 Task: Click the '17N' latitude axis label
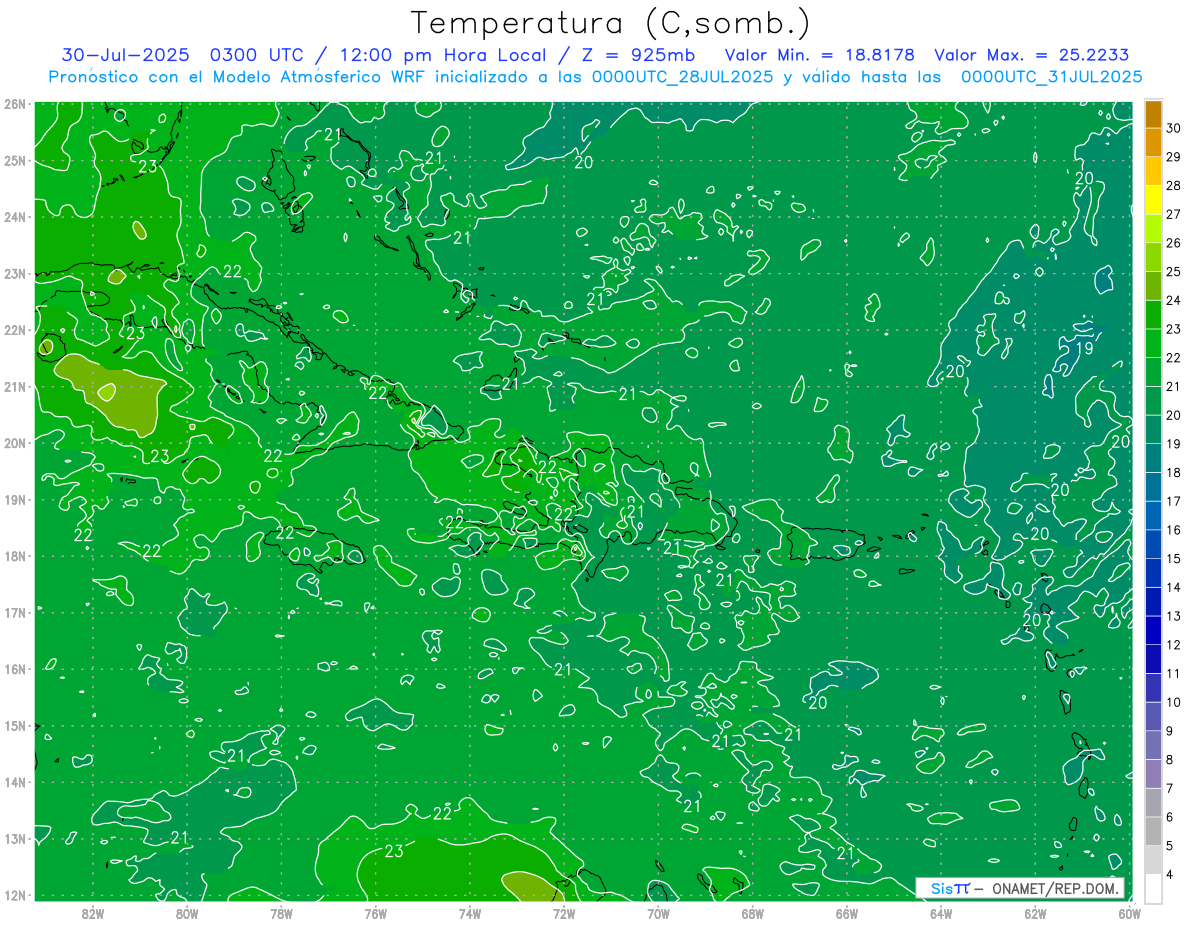[x=15, y=613]
